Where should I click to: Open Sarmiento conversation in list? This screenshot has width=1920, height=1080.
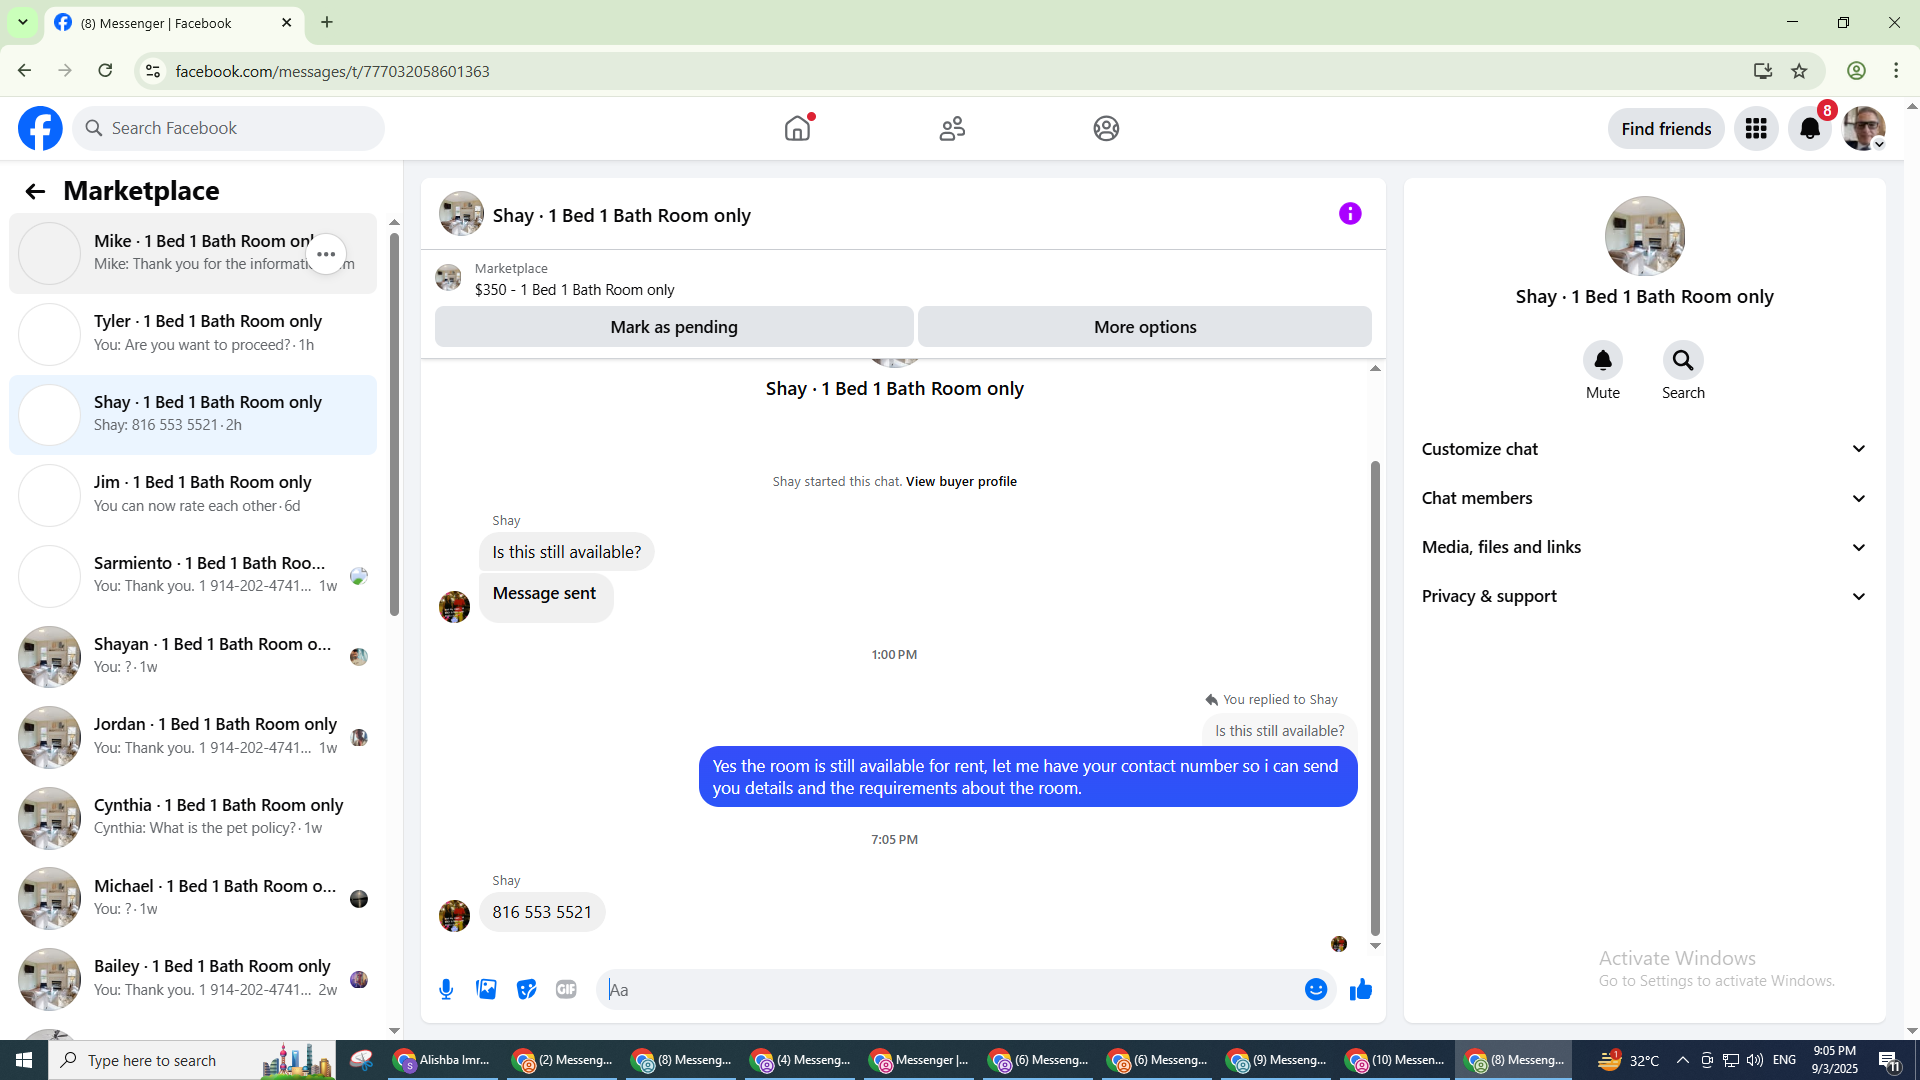(193, 576)
